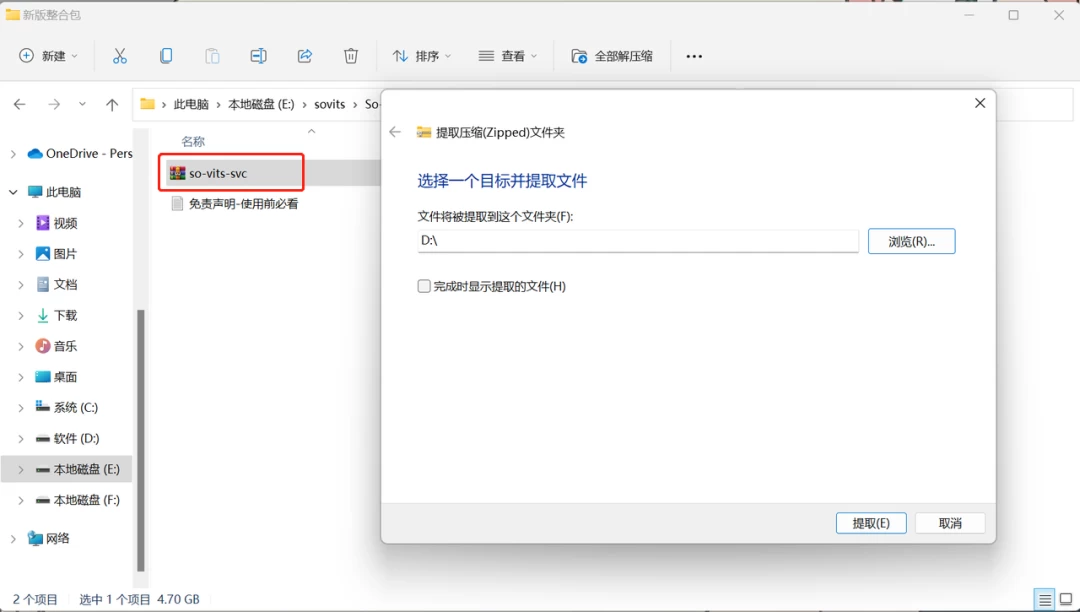Click the 取消 button
Image resolution: width=1080 pixels, height=612 pixels.
tap(950, 523)
